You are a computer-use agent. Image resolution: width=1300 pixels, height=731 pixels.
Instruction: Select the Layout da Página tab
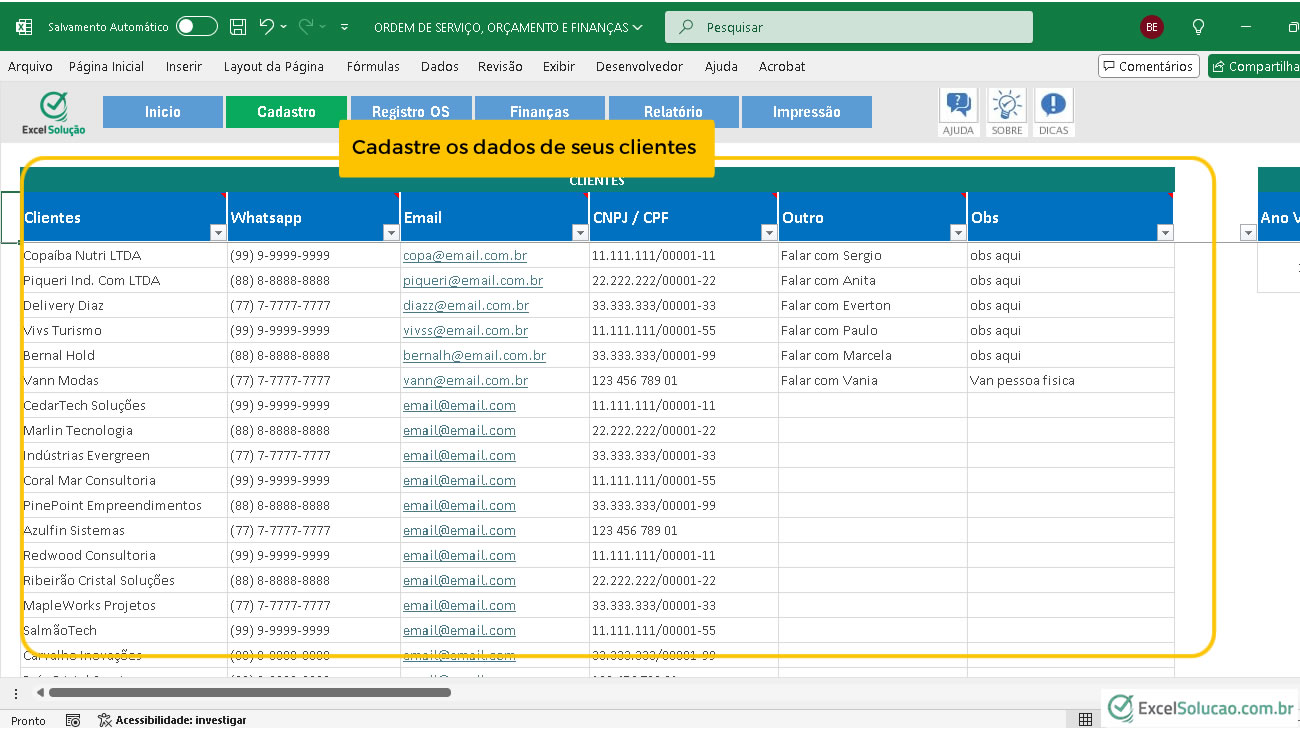(274, 66)
